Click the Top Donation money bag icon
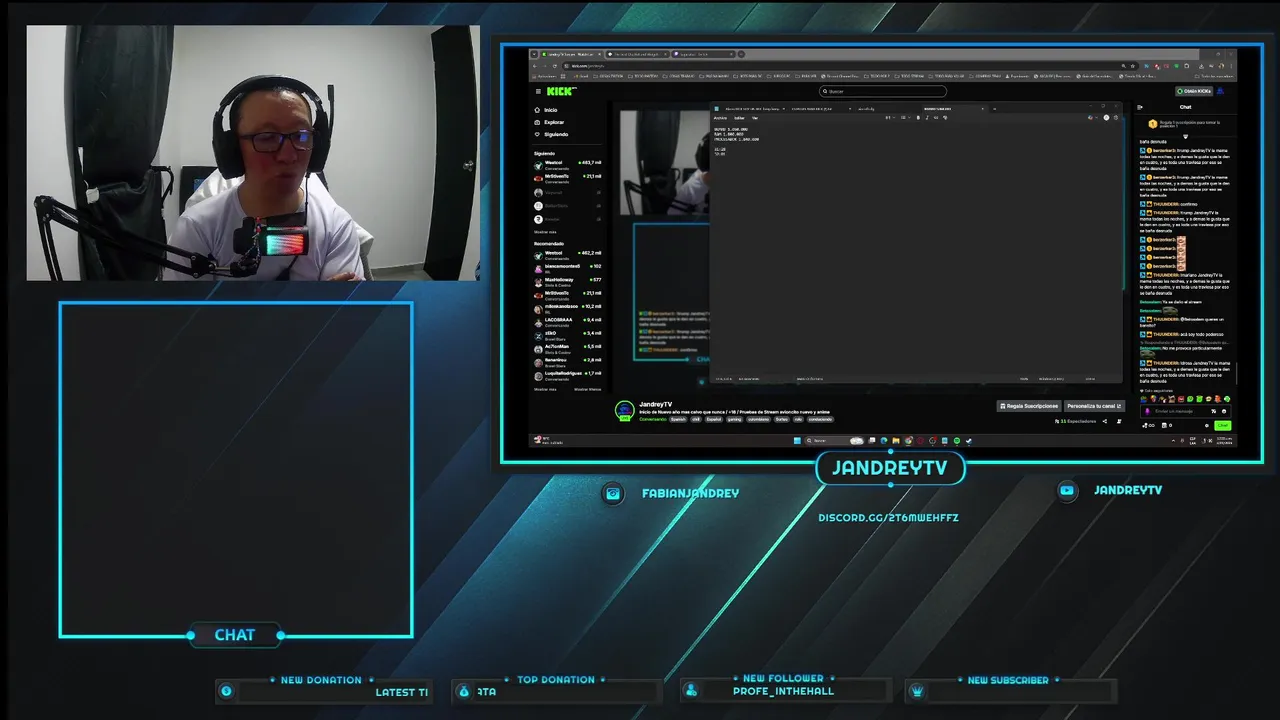 click(463, 691)
